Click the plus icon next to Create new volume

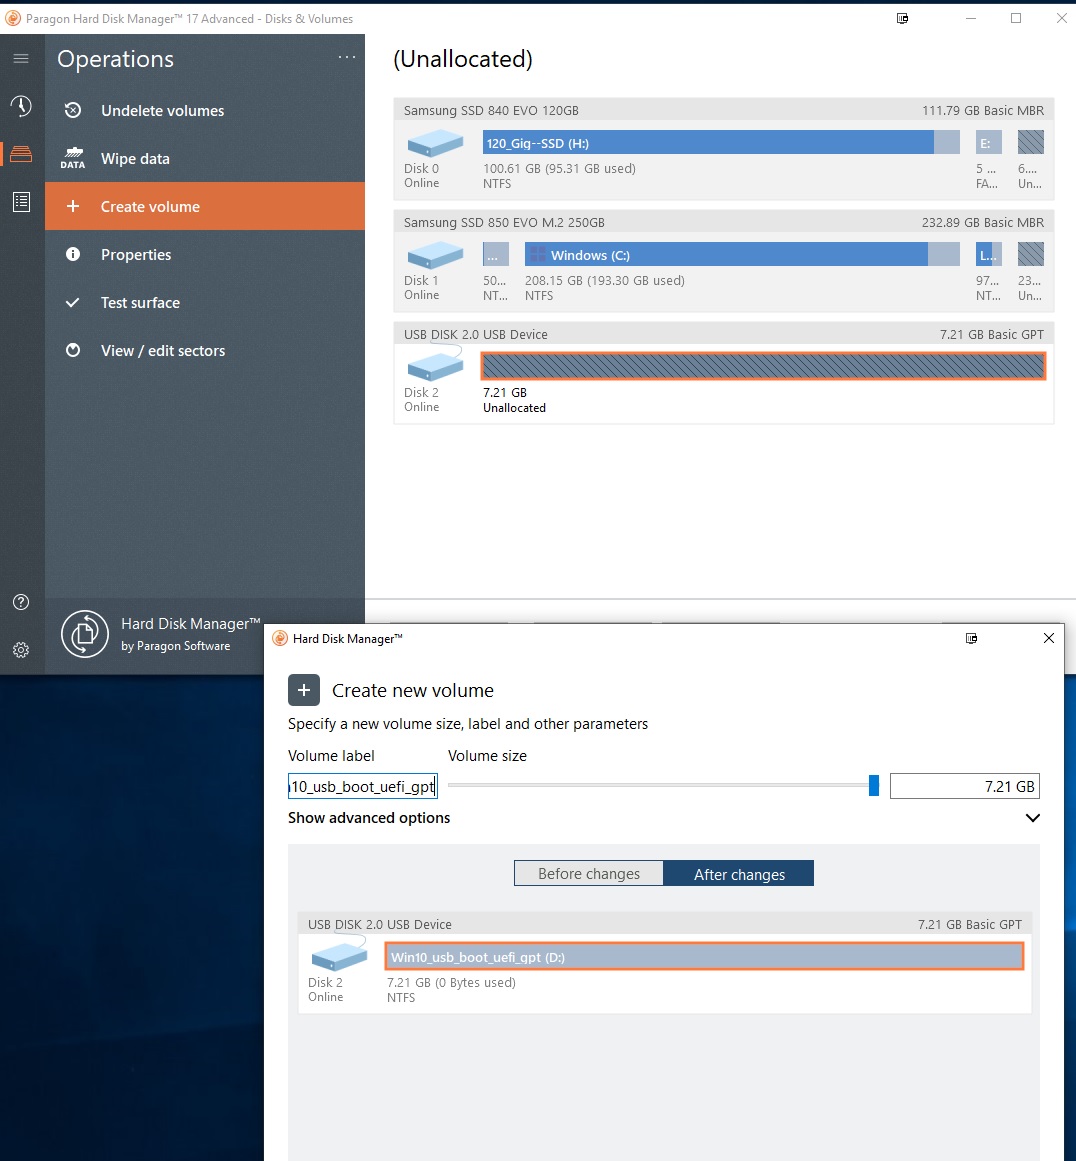pos(304,690)
